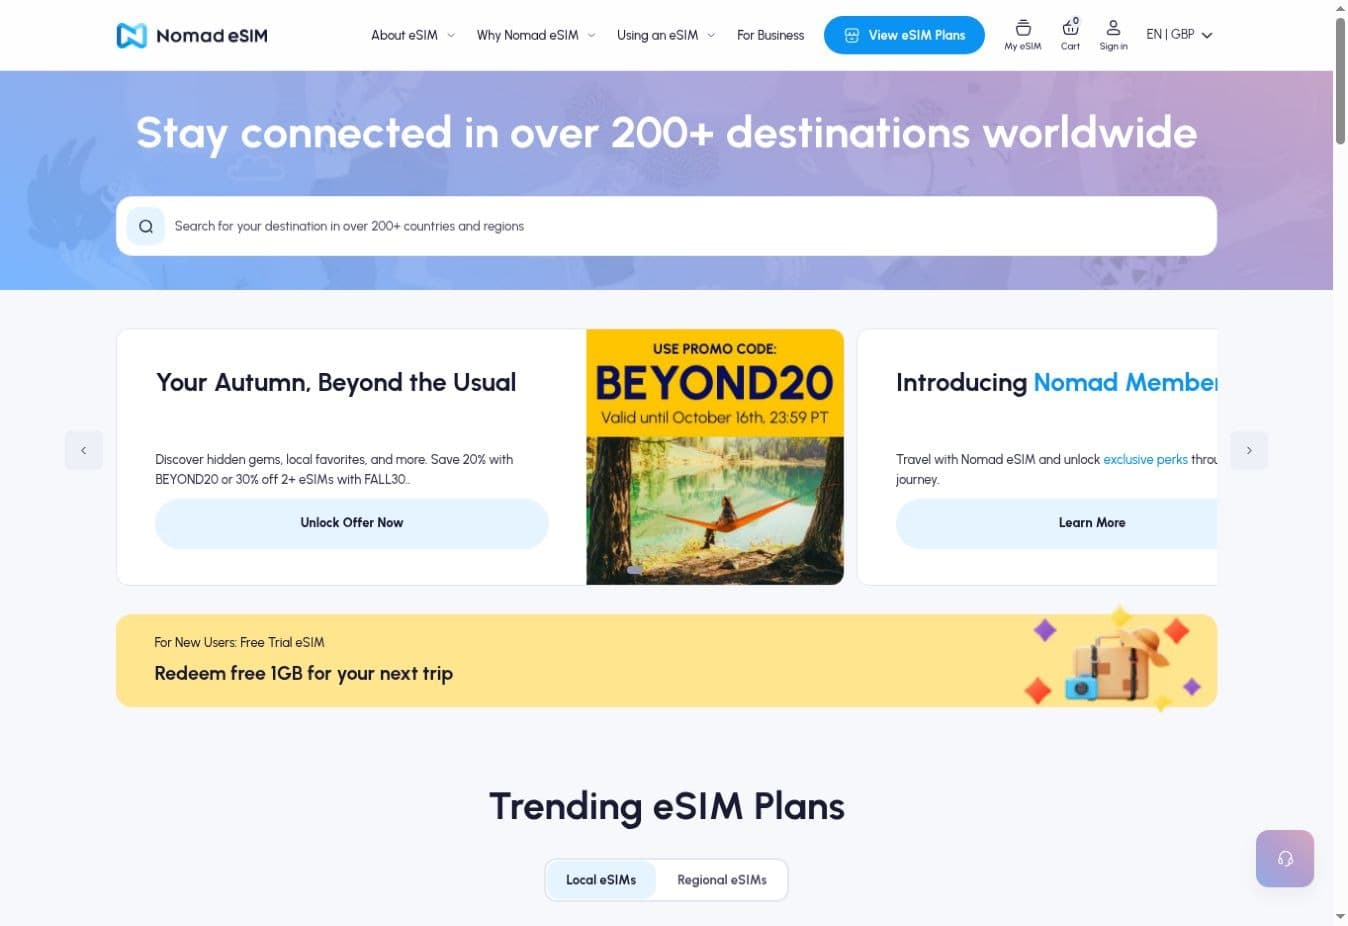The width and height of the screenshot is (1348, 926).
Task: Expand the Why Nomad eSIM menu
Action: pyautogui.click(x=536, y=35)
